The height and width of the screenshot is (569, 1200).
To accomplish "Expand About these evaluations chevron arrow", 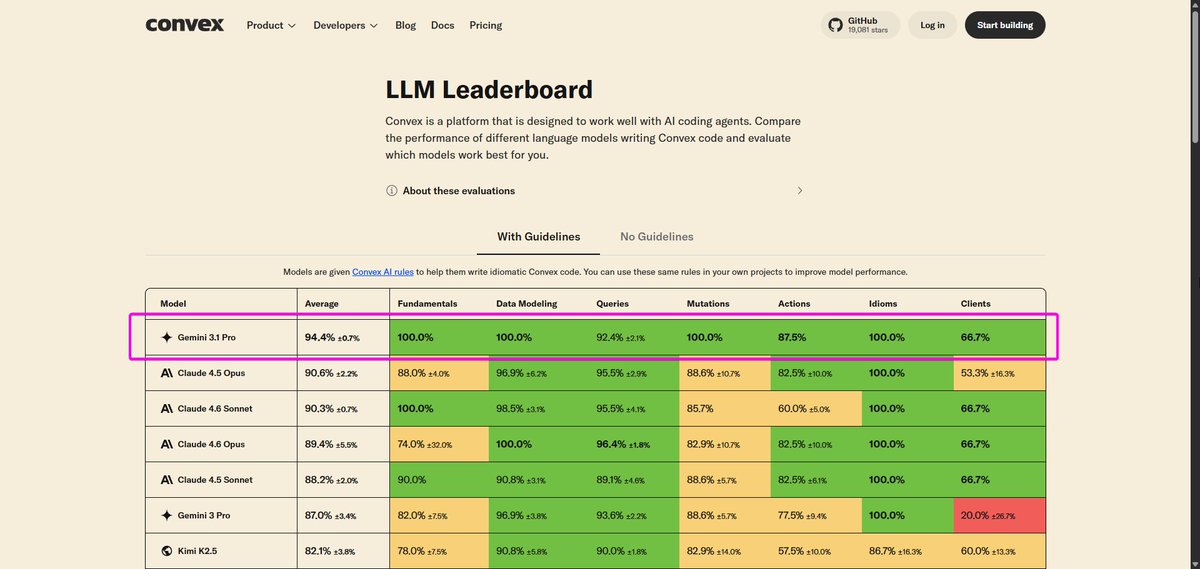I will [x=799, y=191].
